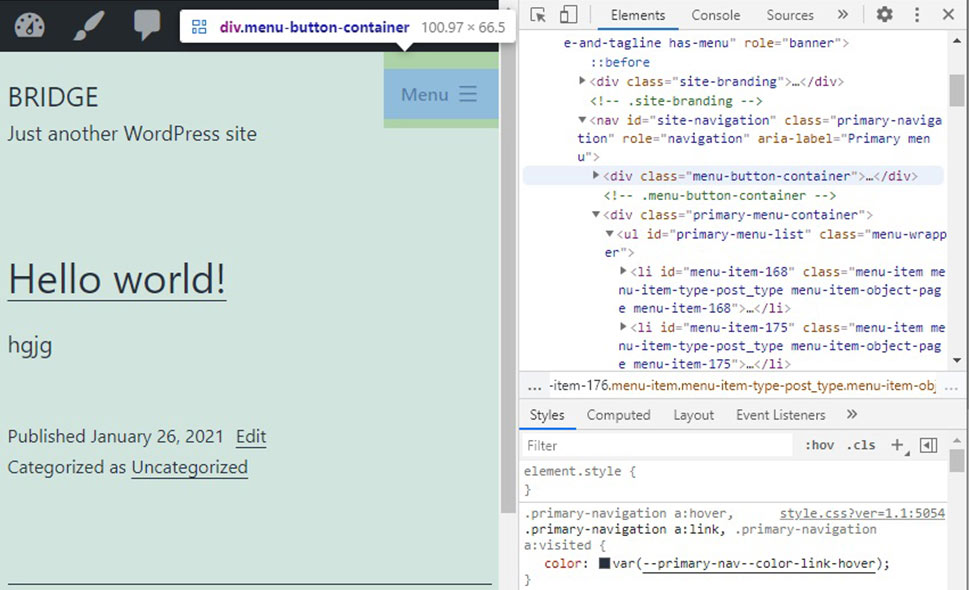Open the Customize paintbrush icon
Screen dimensions: 969x590
pyautogui.click(x=88, y=26)
